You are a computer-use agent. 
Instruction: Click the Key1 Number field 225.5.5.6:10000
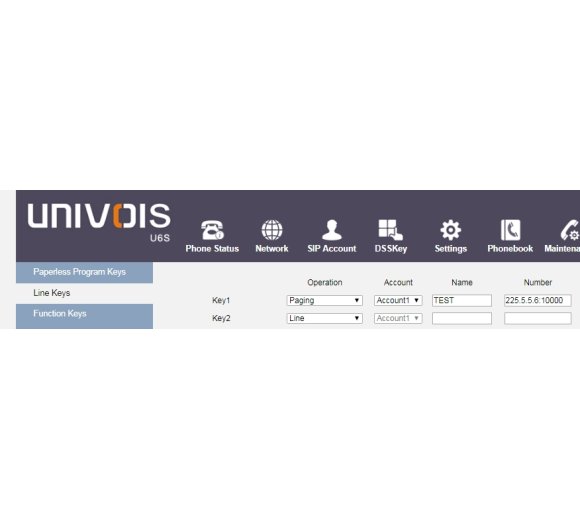click(537, 300)
